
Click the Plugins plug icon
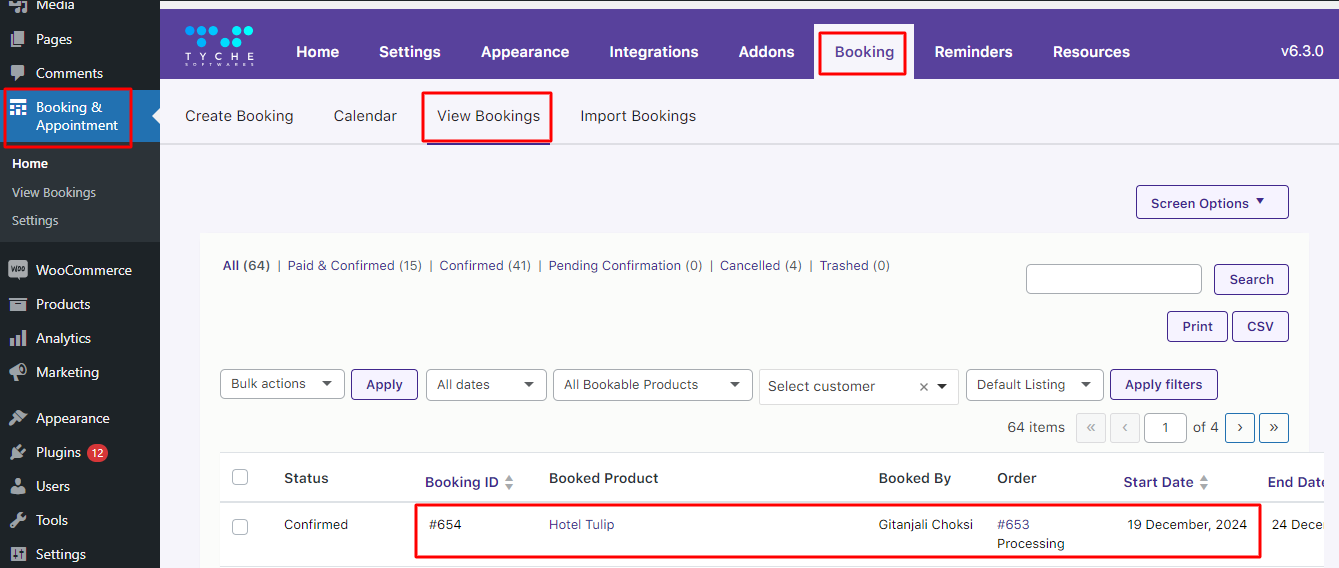click(x=18, y=452)
